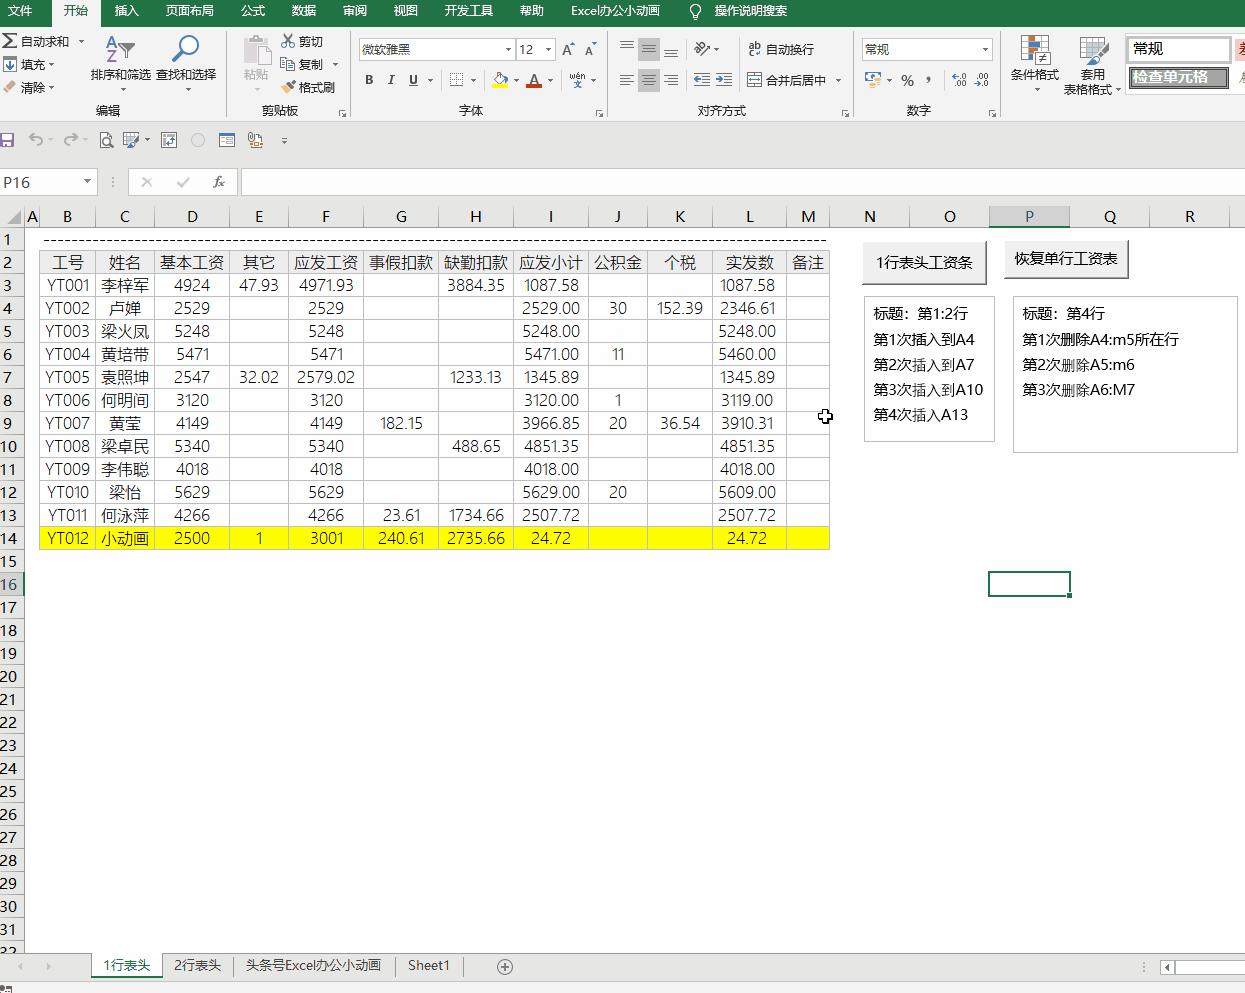Open Conditional Formatting (条件格式)
This screenshot has width=1245, height=993.
[x=1034, y=64]
